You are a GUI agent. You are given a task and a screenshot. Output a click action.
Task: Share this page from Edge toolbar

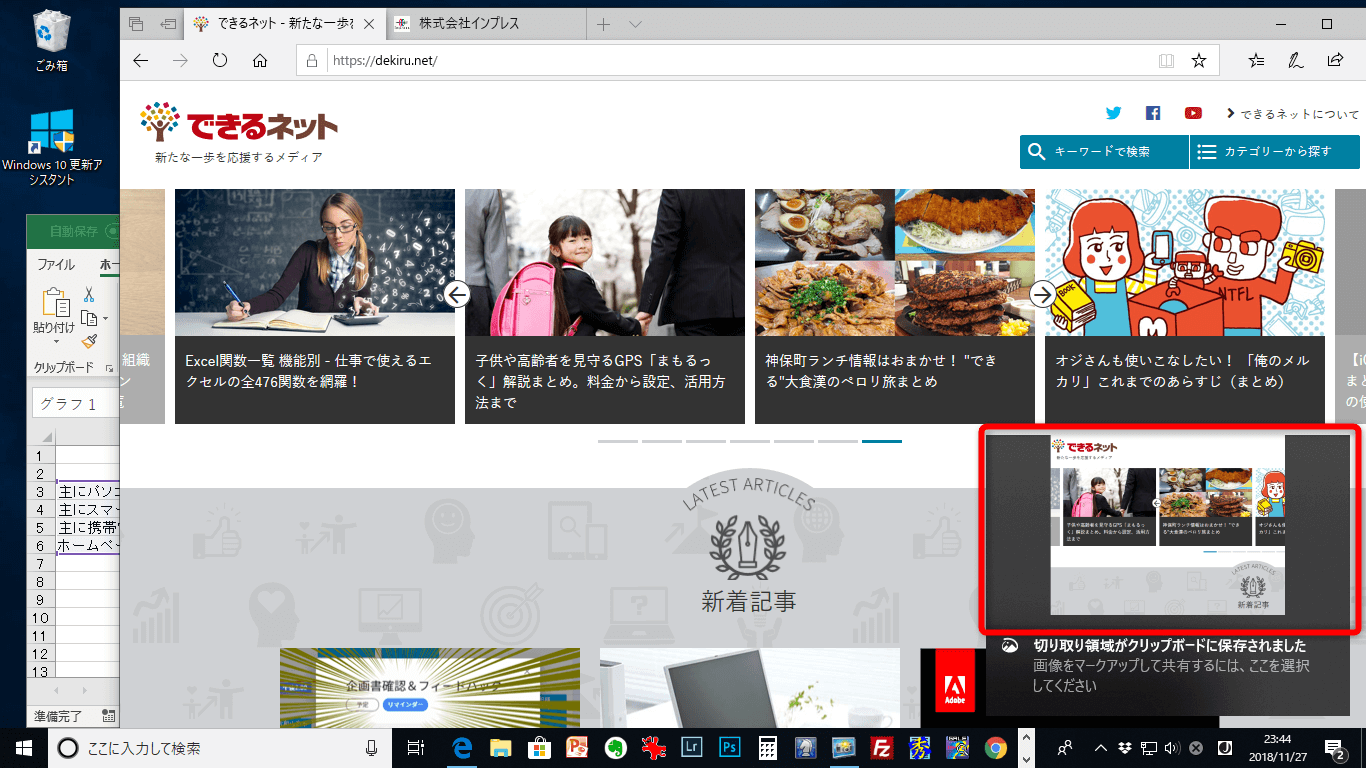pyautogui.click(x=1336, y=61)
